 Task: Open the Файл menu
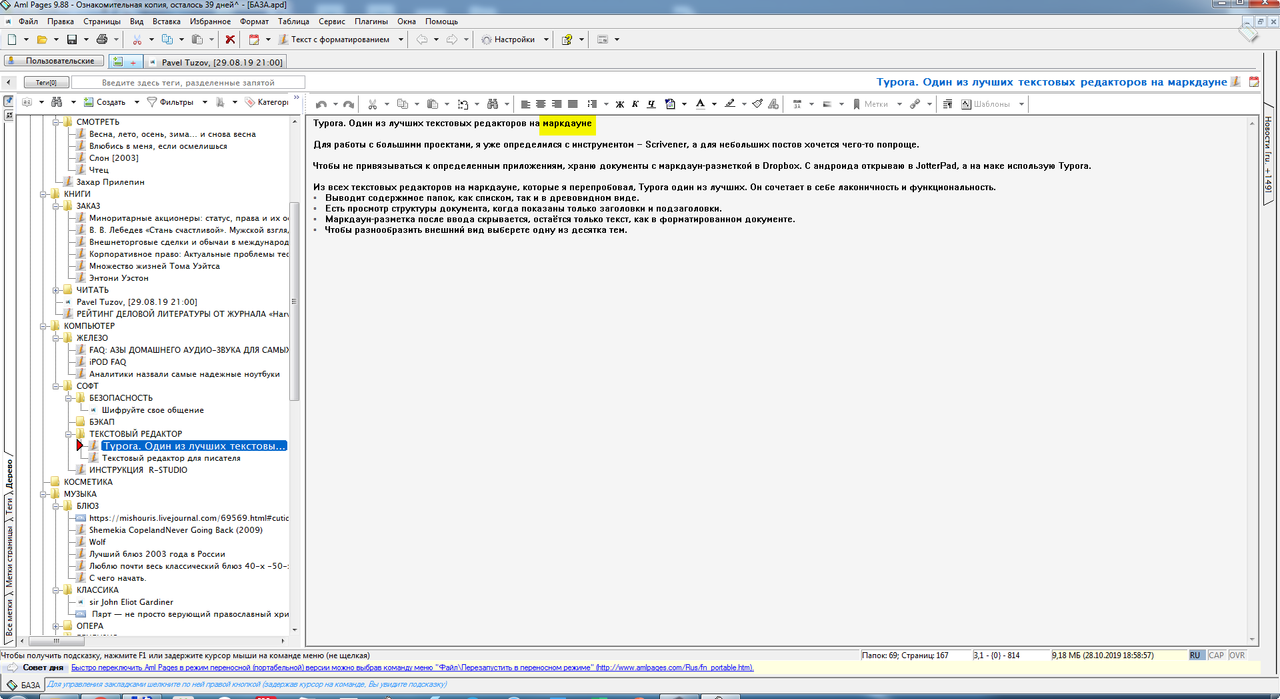point(28,21)
